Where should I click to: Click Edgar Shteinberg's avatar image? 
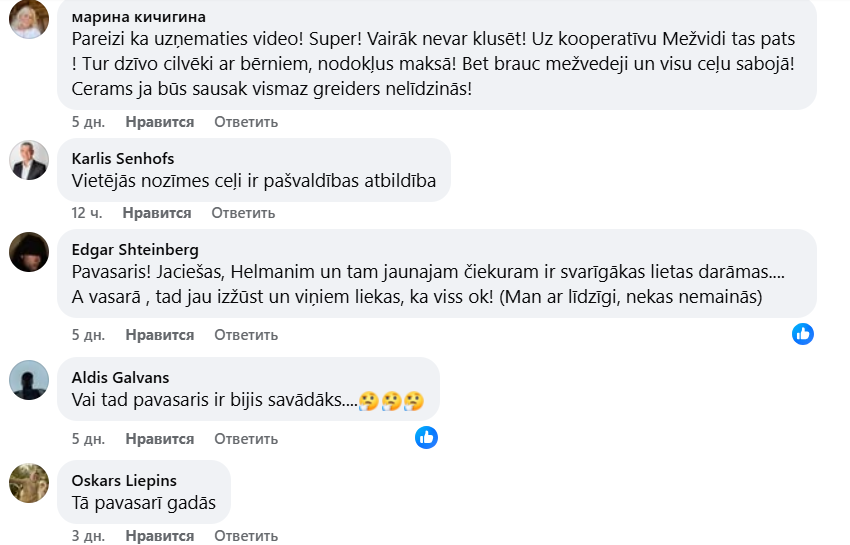pos(29,252)
